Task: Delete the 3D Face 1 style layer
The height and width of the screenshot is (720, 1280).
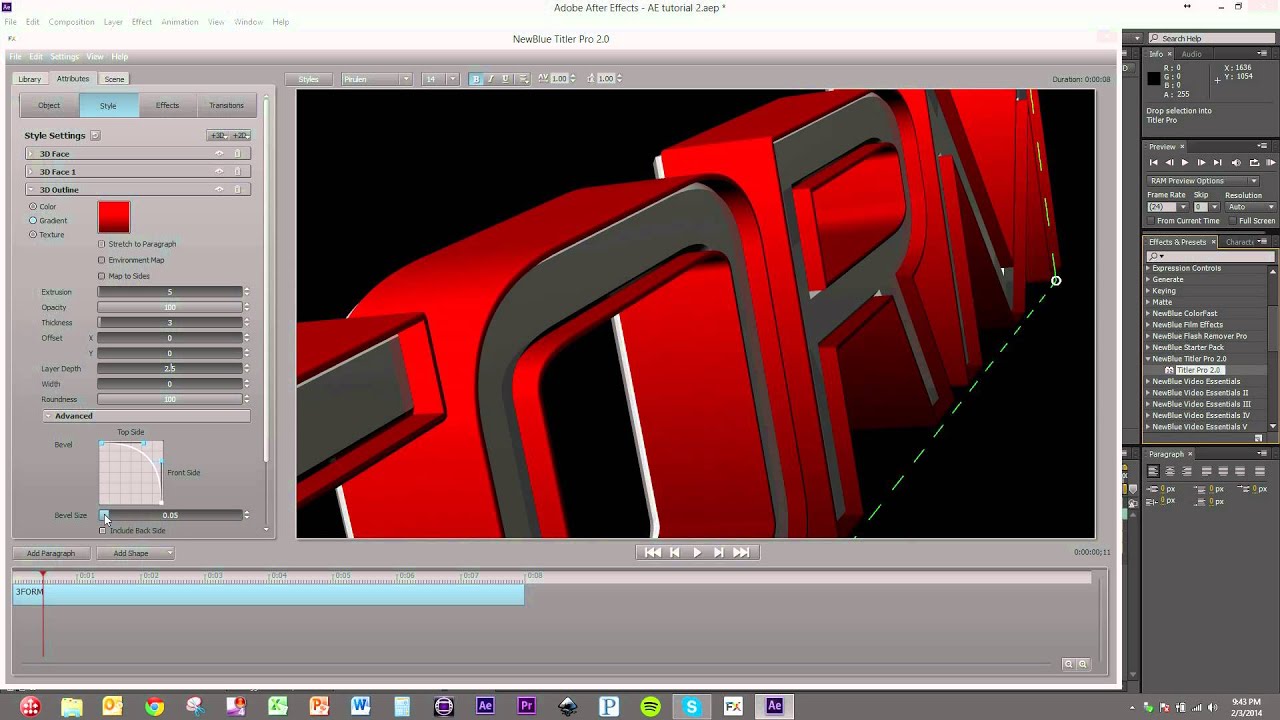Action: click(x=237, y=172)
